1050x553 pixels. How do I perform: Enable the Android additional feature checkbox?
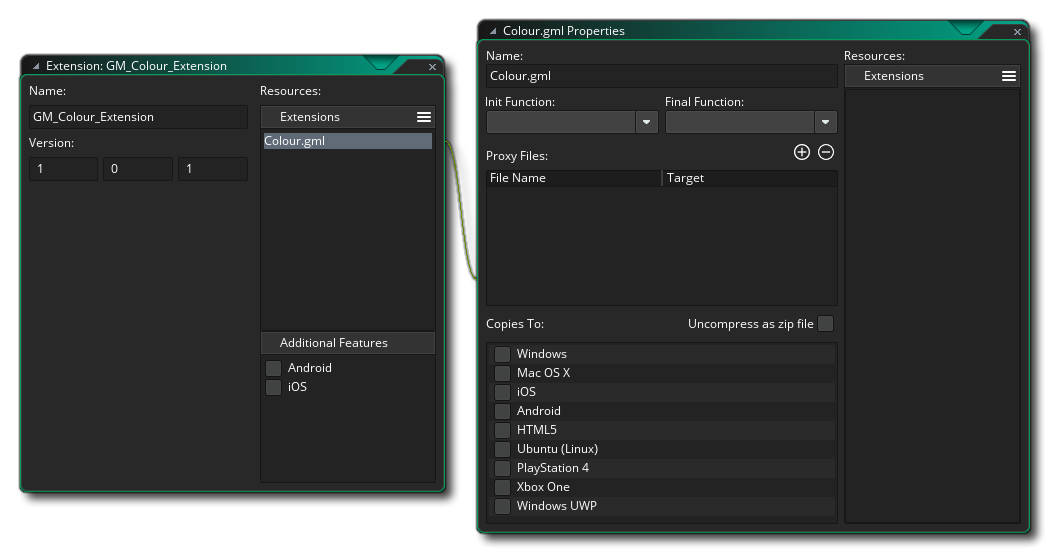point(273,369)
